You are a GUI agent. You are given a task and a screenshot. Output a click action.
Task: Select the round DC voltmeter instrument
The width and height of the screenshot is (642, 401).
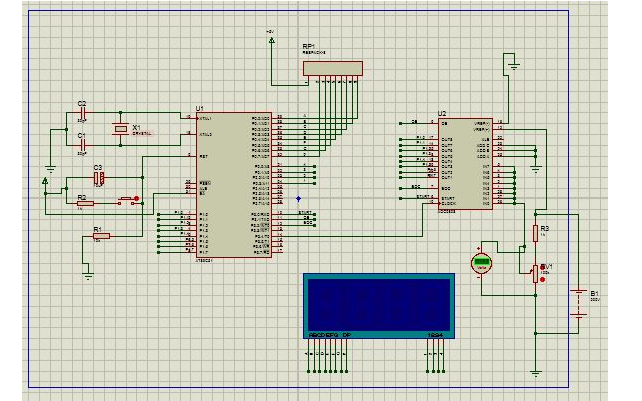(481, 263)
